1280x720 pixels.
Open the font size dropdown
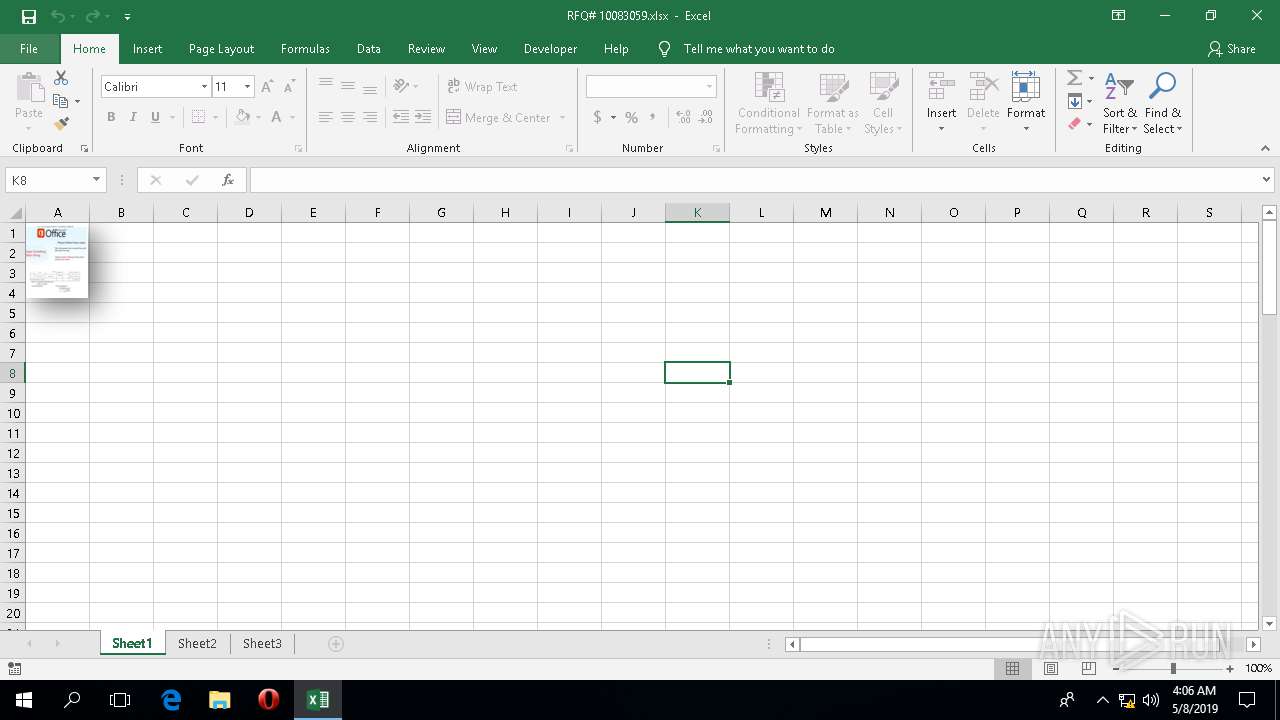[x=247, y=87]
